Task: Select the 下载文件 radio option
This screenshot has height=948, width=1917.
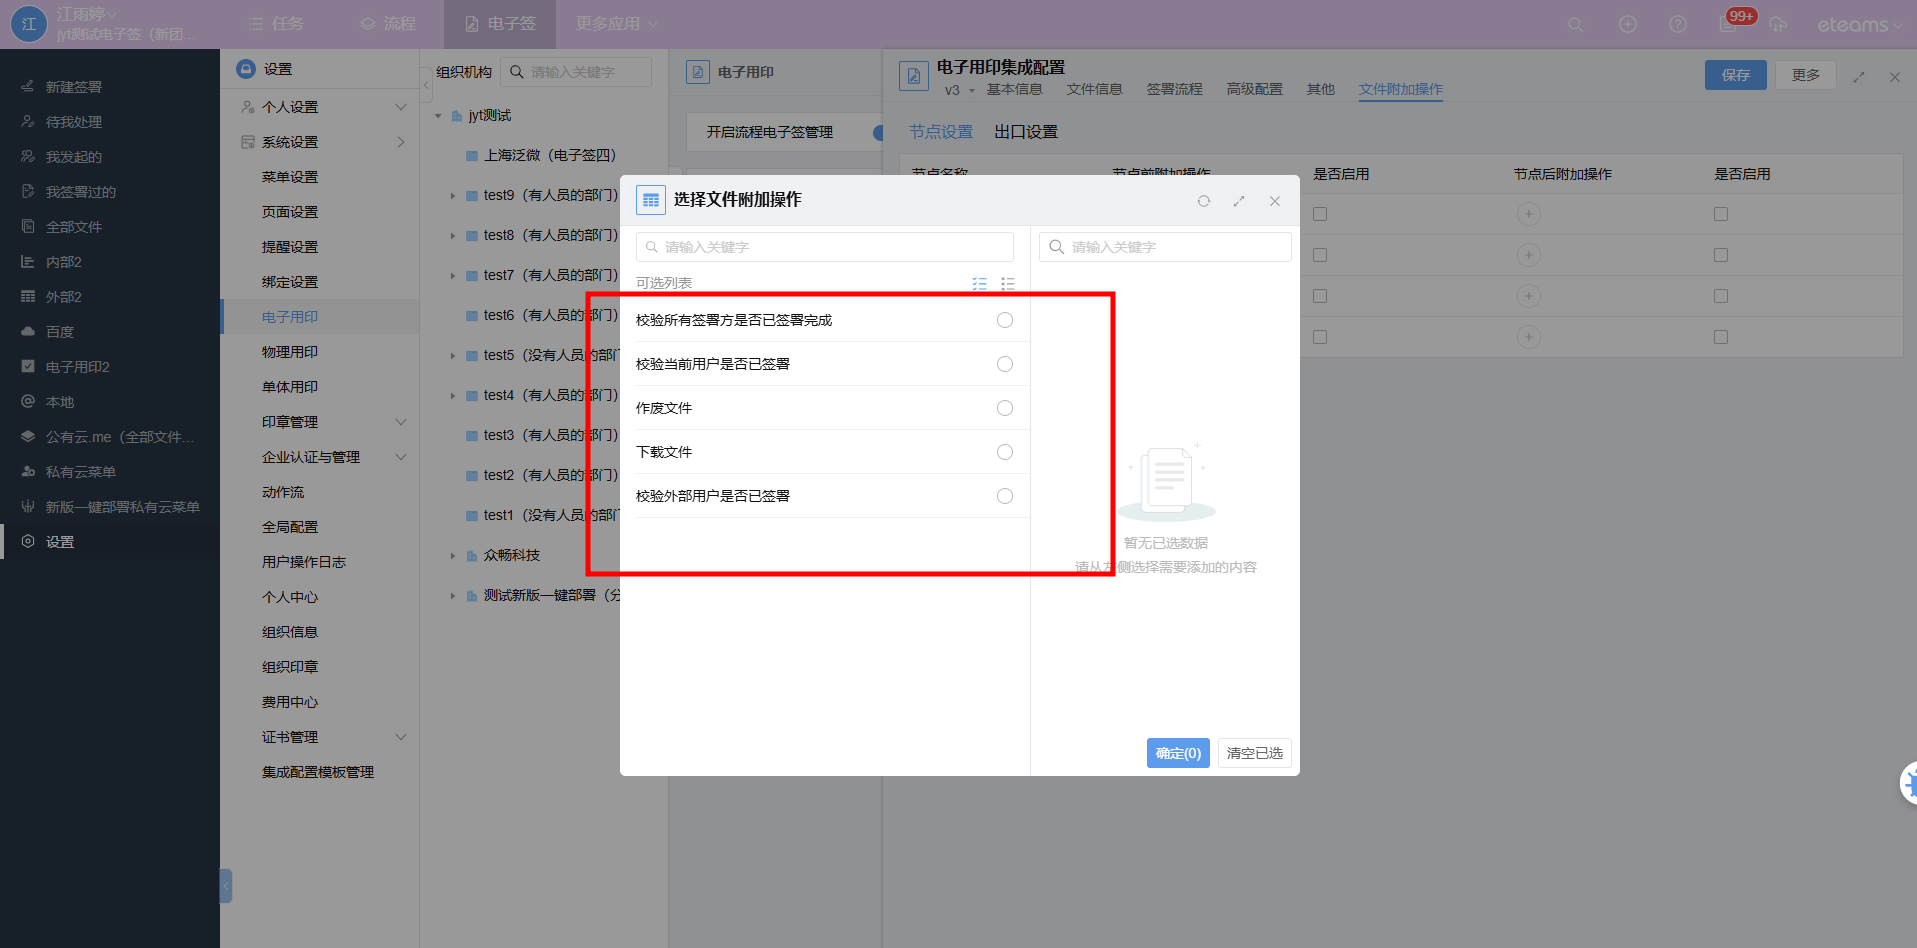Action: 1004,452
